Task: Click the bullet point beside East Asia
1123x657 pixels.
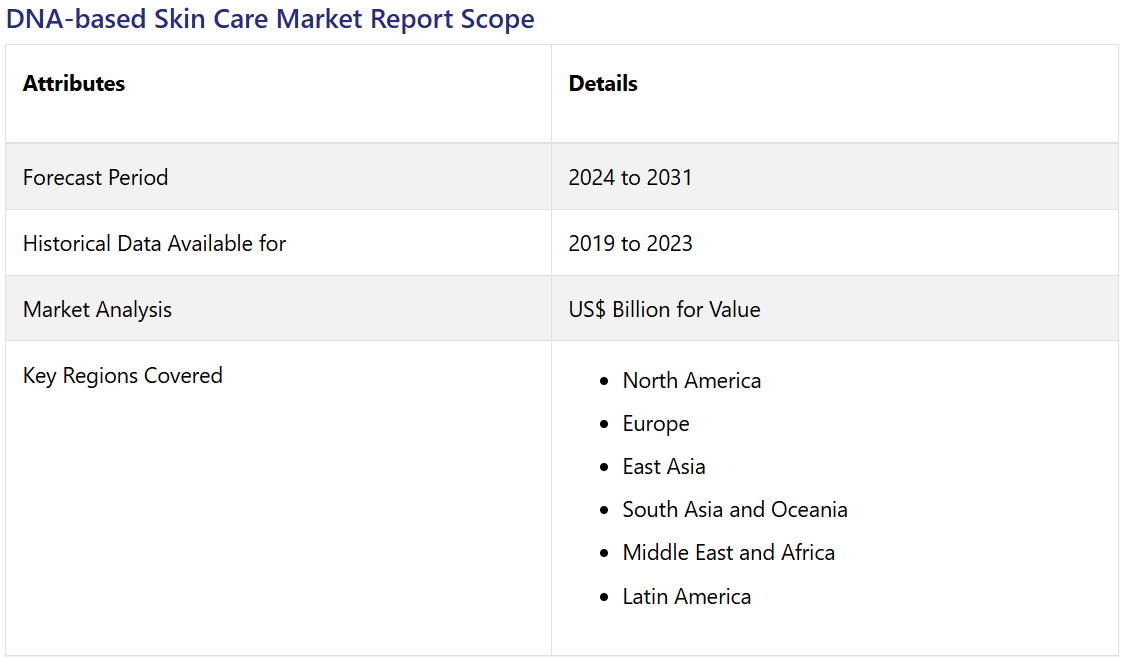Action: click(603, 468)
